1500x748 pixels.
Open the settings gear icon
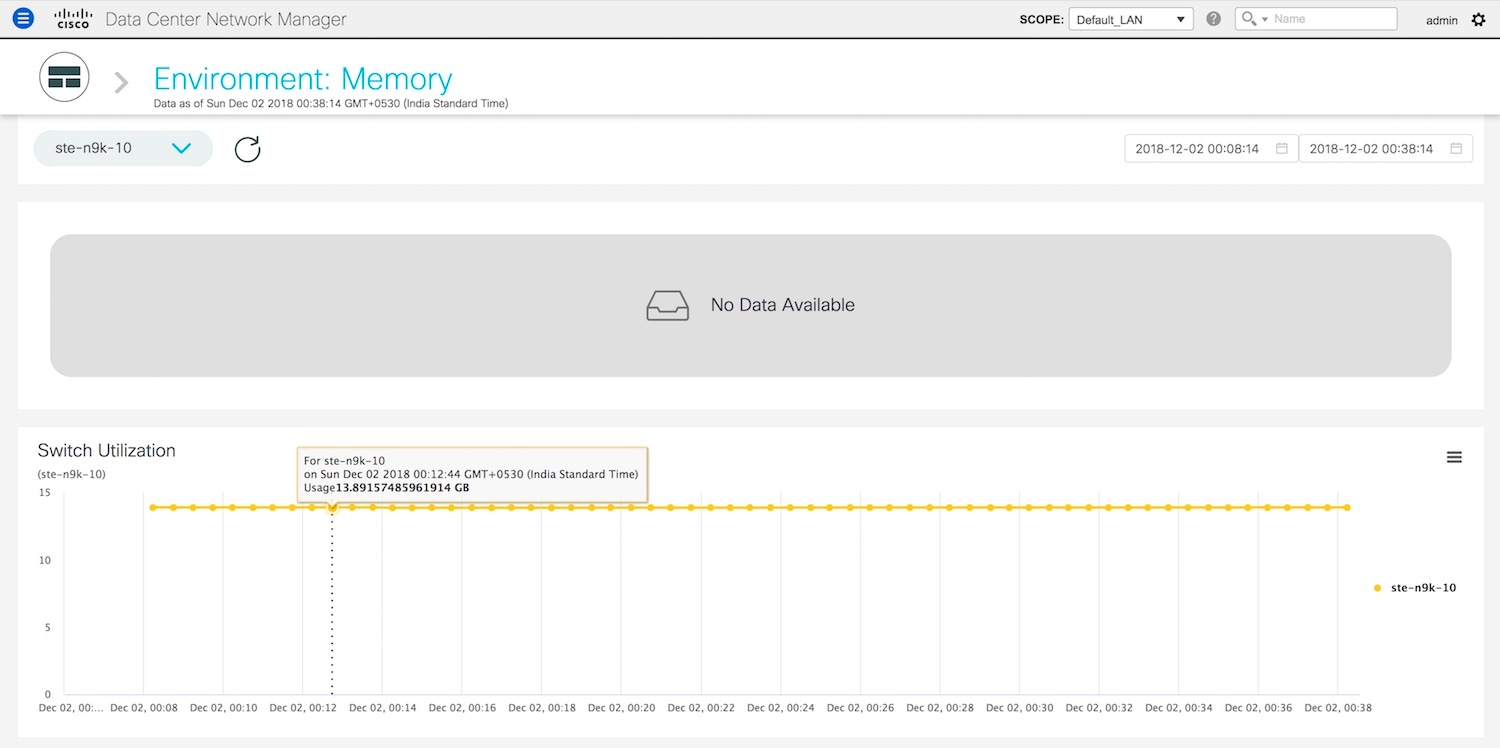point(1478,20)
